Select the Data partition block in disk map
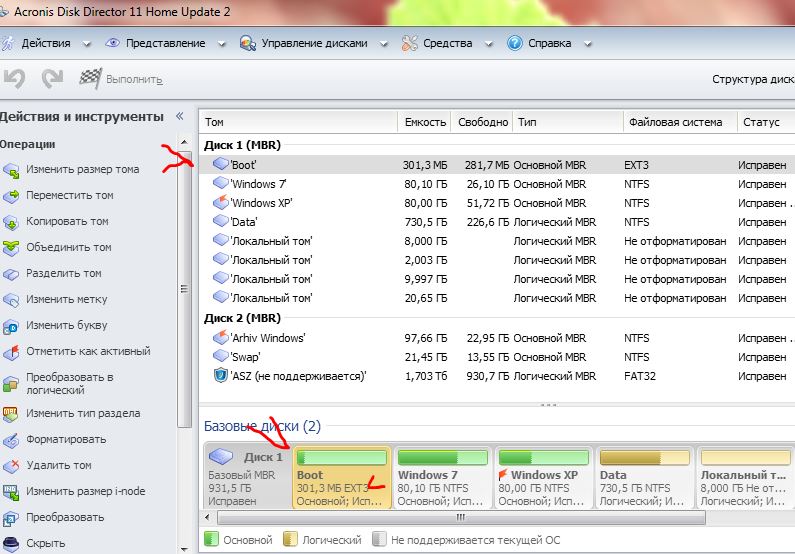The height and width of the screenshot is (554, 795). tap(644, 477)
